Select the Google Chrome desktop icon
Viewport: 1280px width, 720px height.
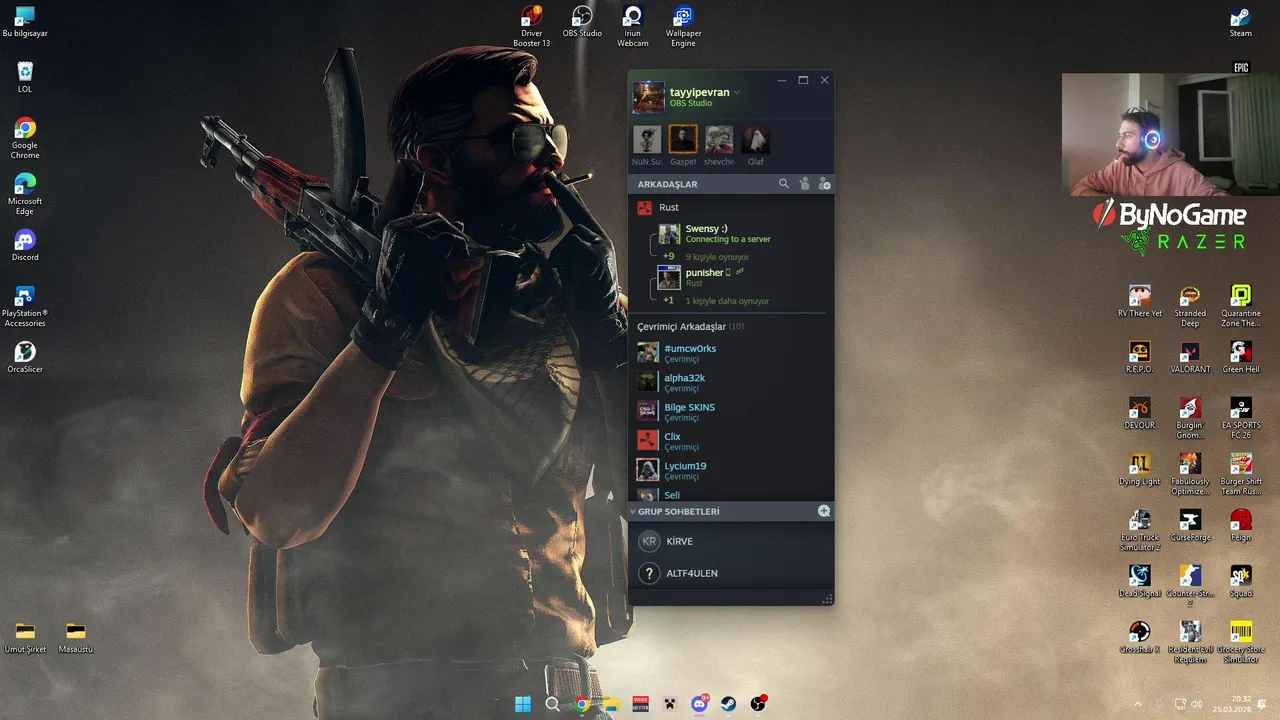pos(25,138)
